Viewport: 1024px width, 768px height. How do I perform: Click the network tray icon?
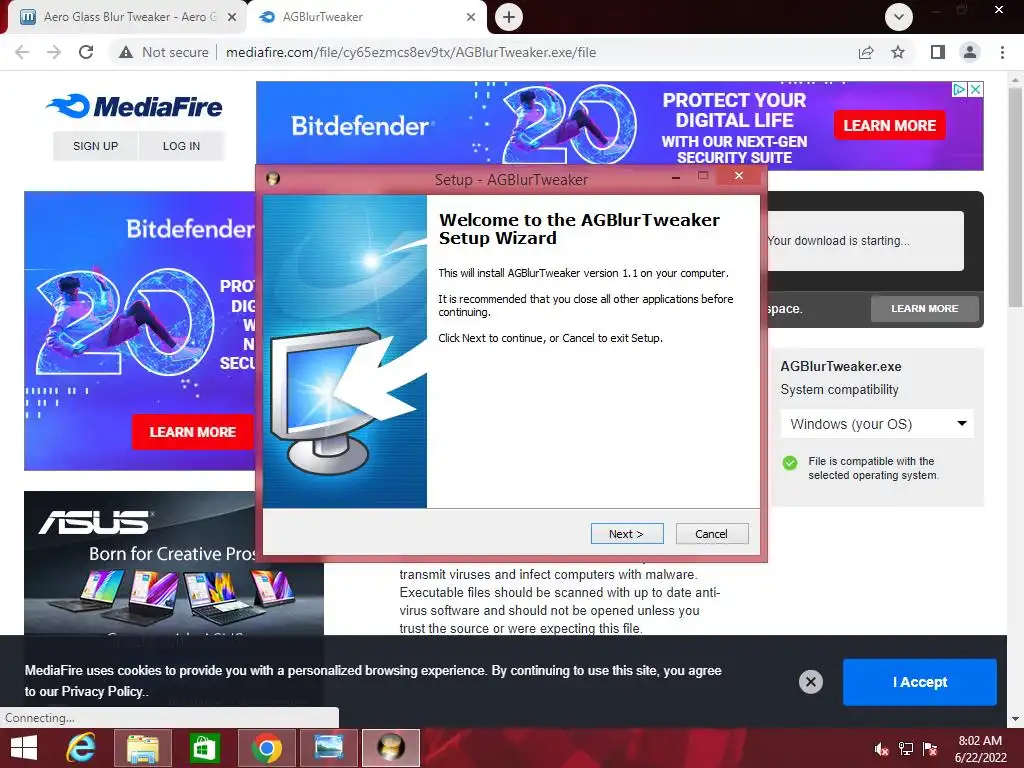click(x=906, y=749)
